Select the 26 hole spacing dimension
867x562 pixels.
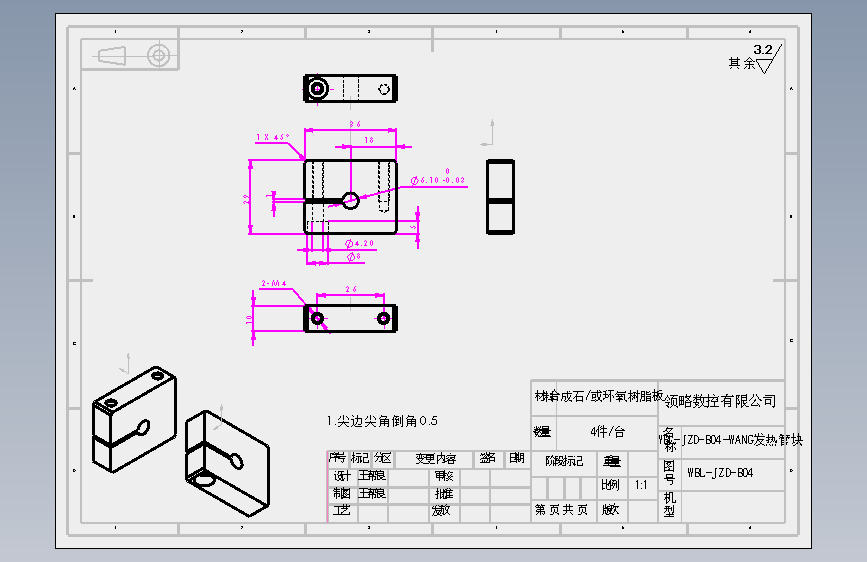[x=351, y=289]
